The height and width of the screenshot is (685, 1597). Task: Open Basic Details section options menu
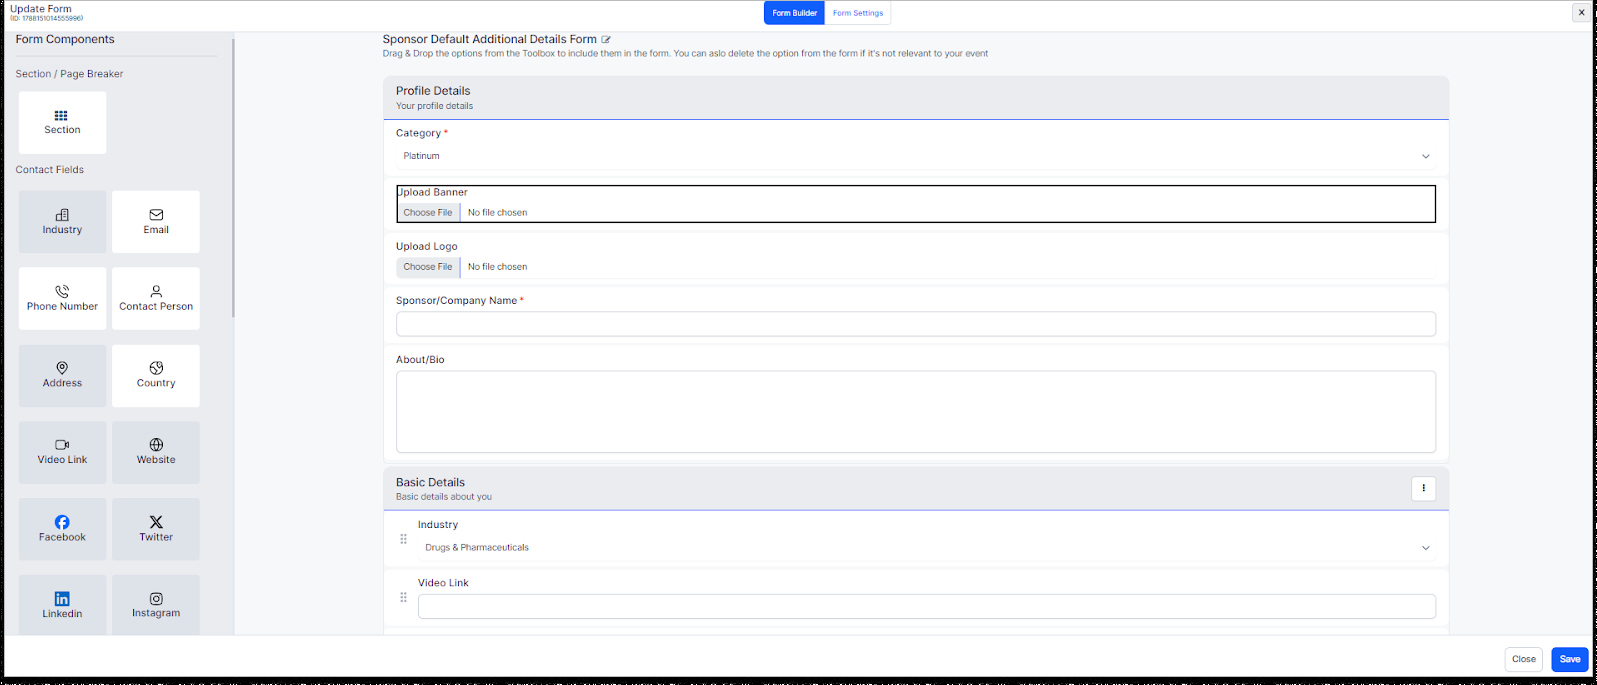click(x=1424, y=488)
